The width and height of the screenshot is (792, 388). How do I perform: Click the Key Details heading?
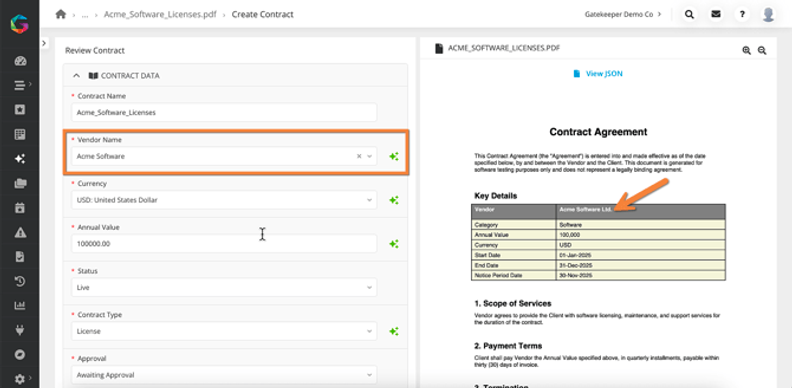click(496, 196)
